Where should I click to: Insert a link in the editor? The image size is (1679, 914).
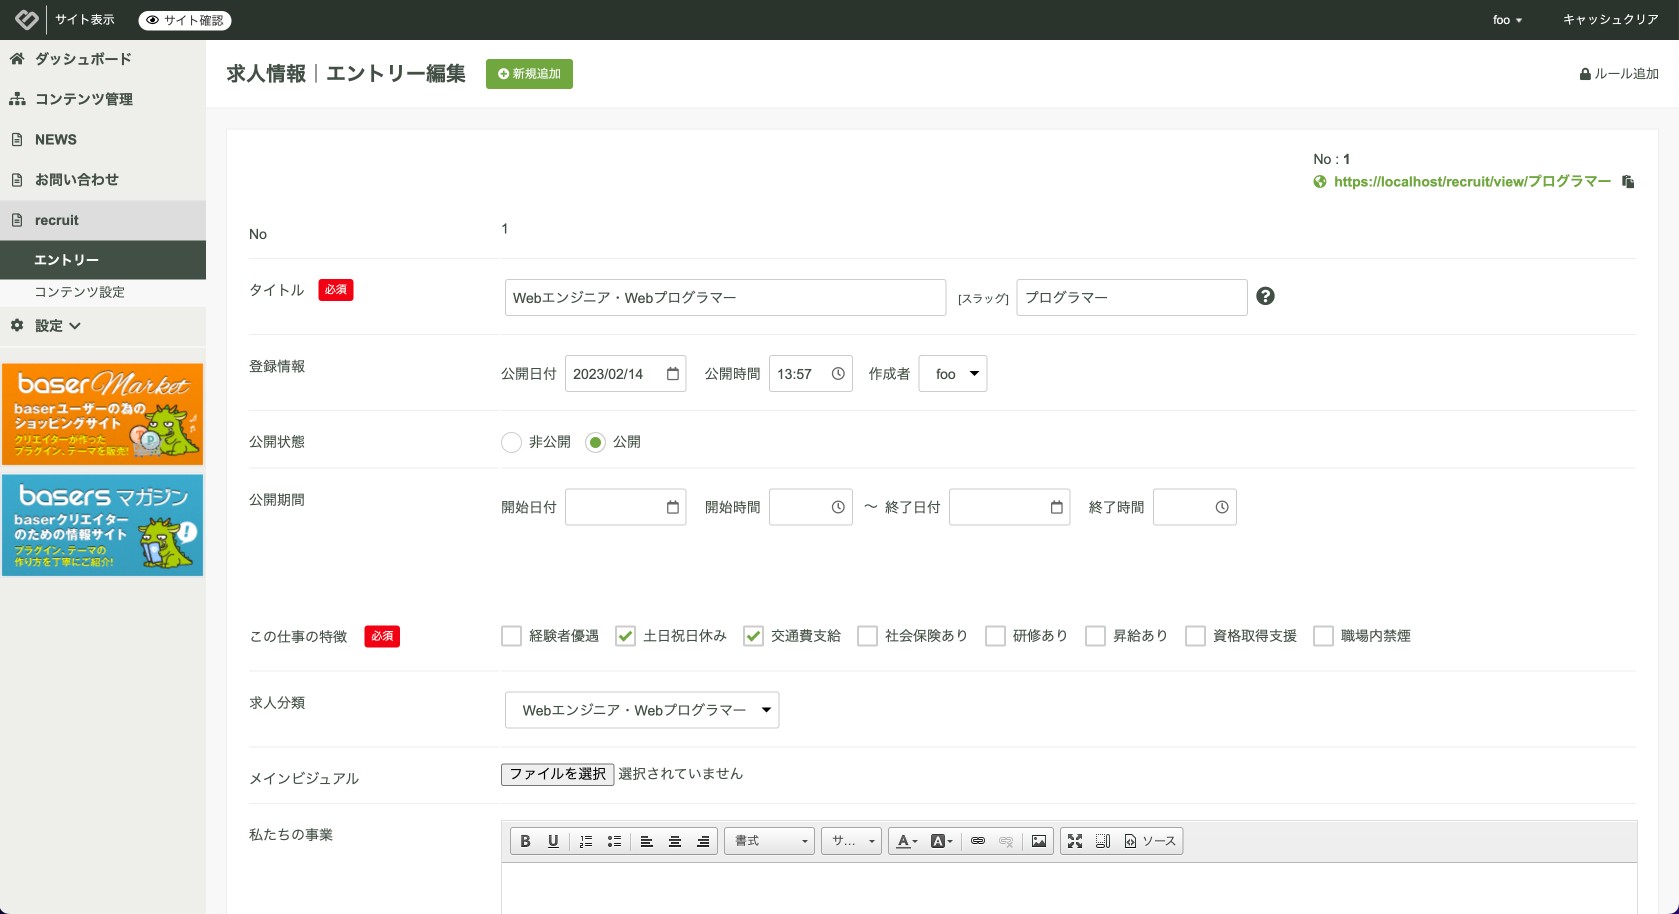click(978, 841)
